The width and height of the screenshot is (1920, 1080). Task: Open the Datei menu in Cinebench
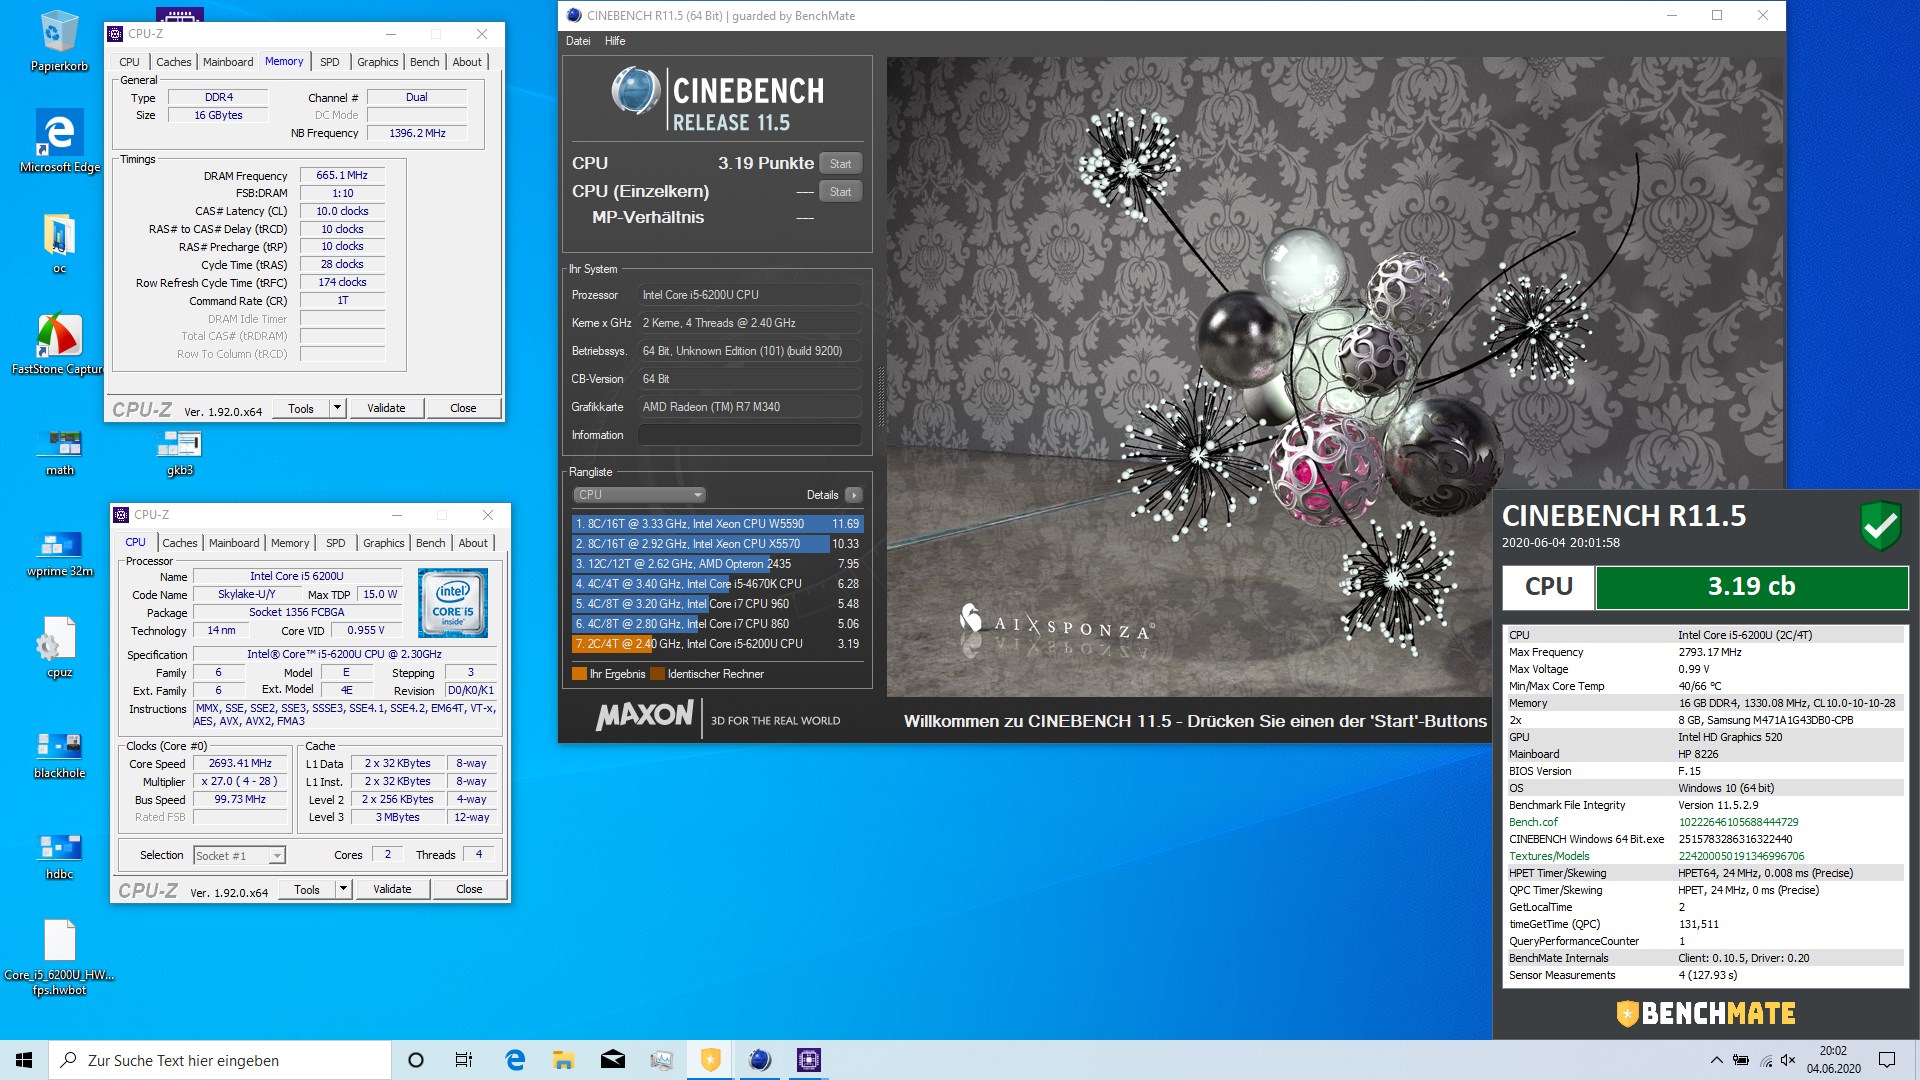point(578,41)
